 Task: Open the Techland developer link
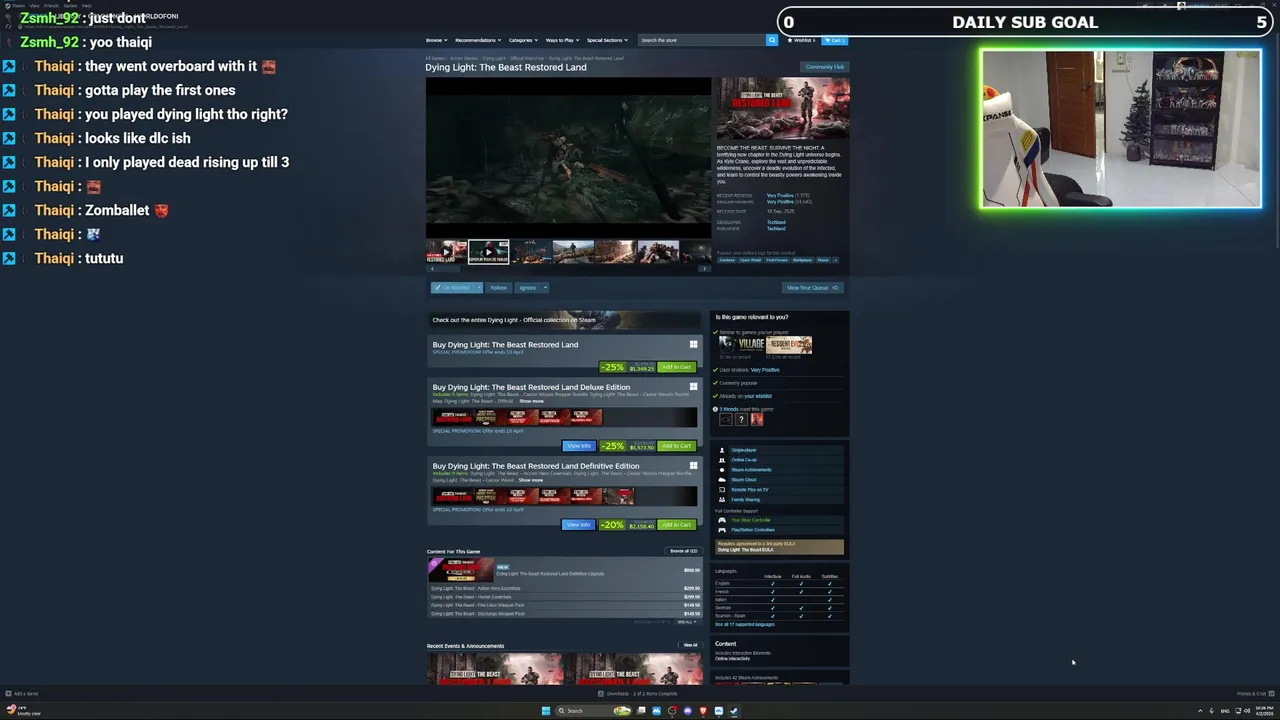click(776, 222)
